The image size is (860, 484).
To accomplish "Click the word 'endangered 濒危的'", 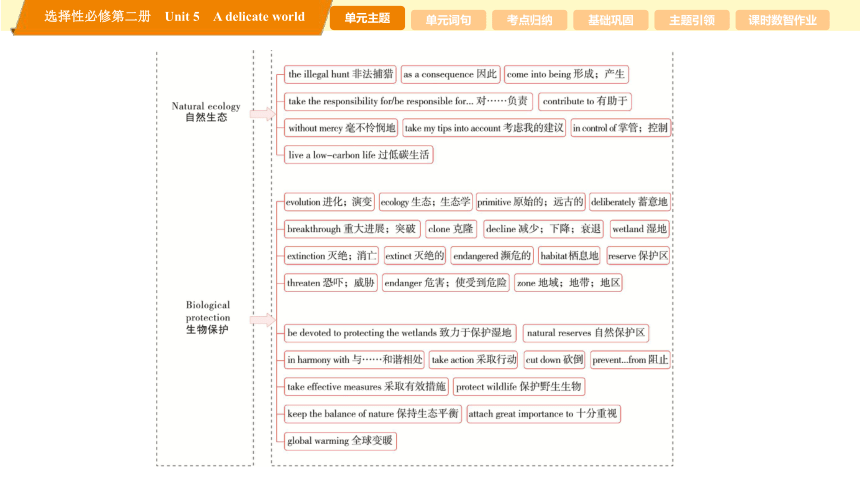I will pos(492,256).
